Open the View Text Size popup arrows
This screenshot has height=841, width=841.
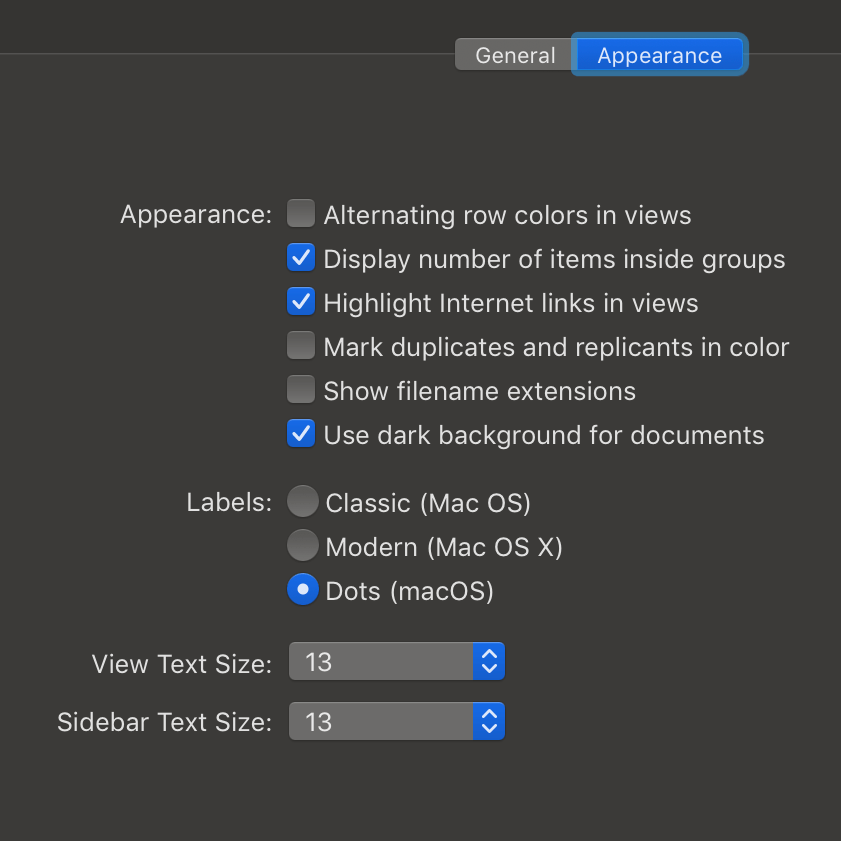[x=489, y=661]
